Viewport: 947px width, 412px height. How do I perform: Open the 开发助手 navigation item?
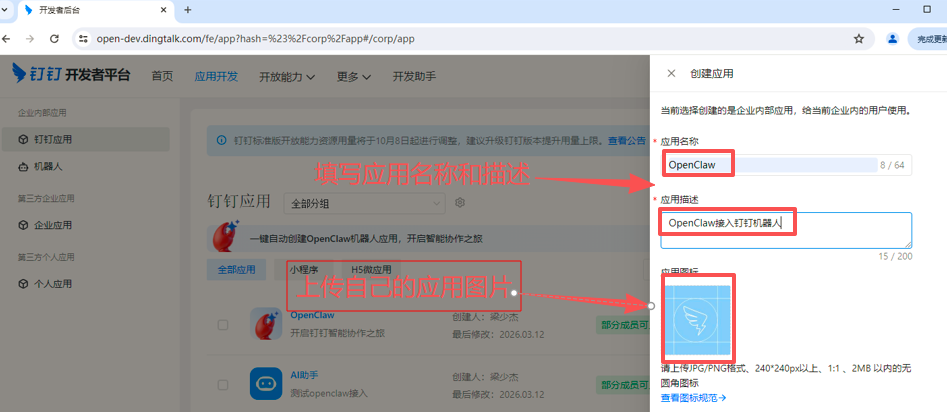(x=414, y=76)
